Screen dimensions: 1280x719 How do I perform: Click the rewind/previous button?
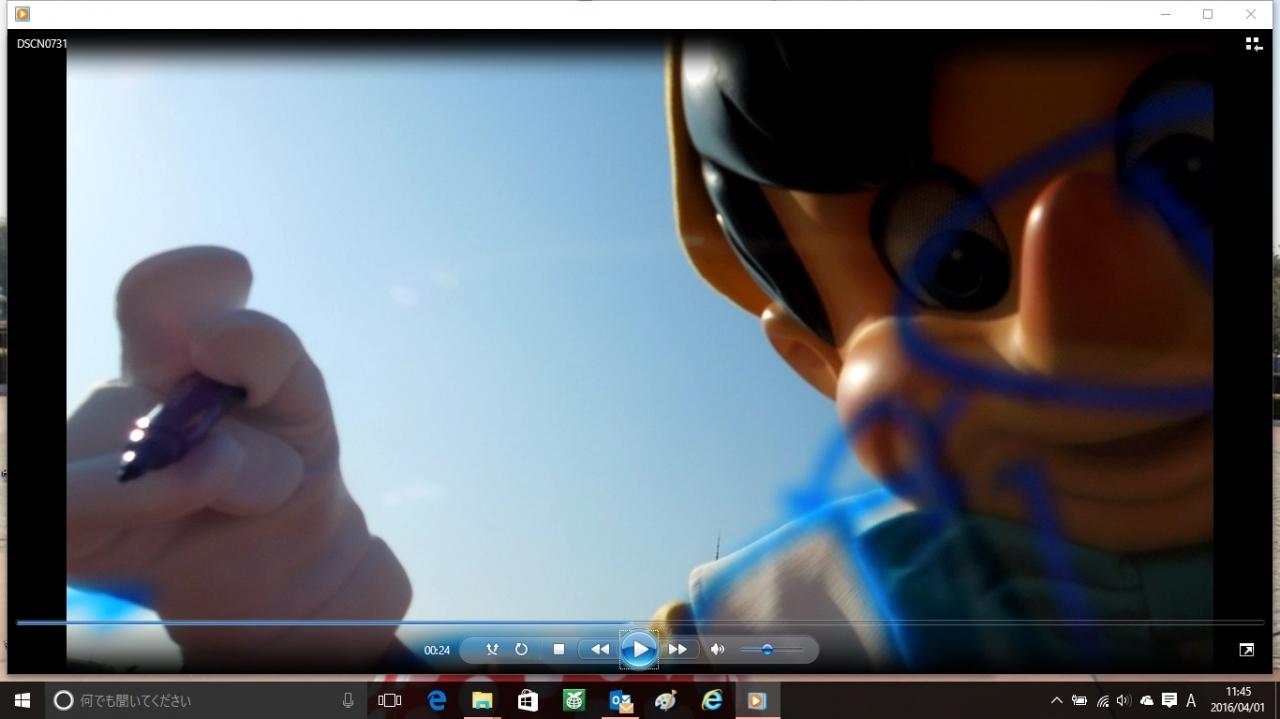point(599,649)
